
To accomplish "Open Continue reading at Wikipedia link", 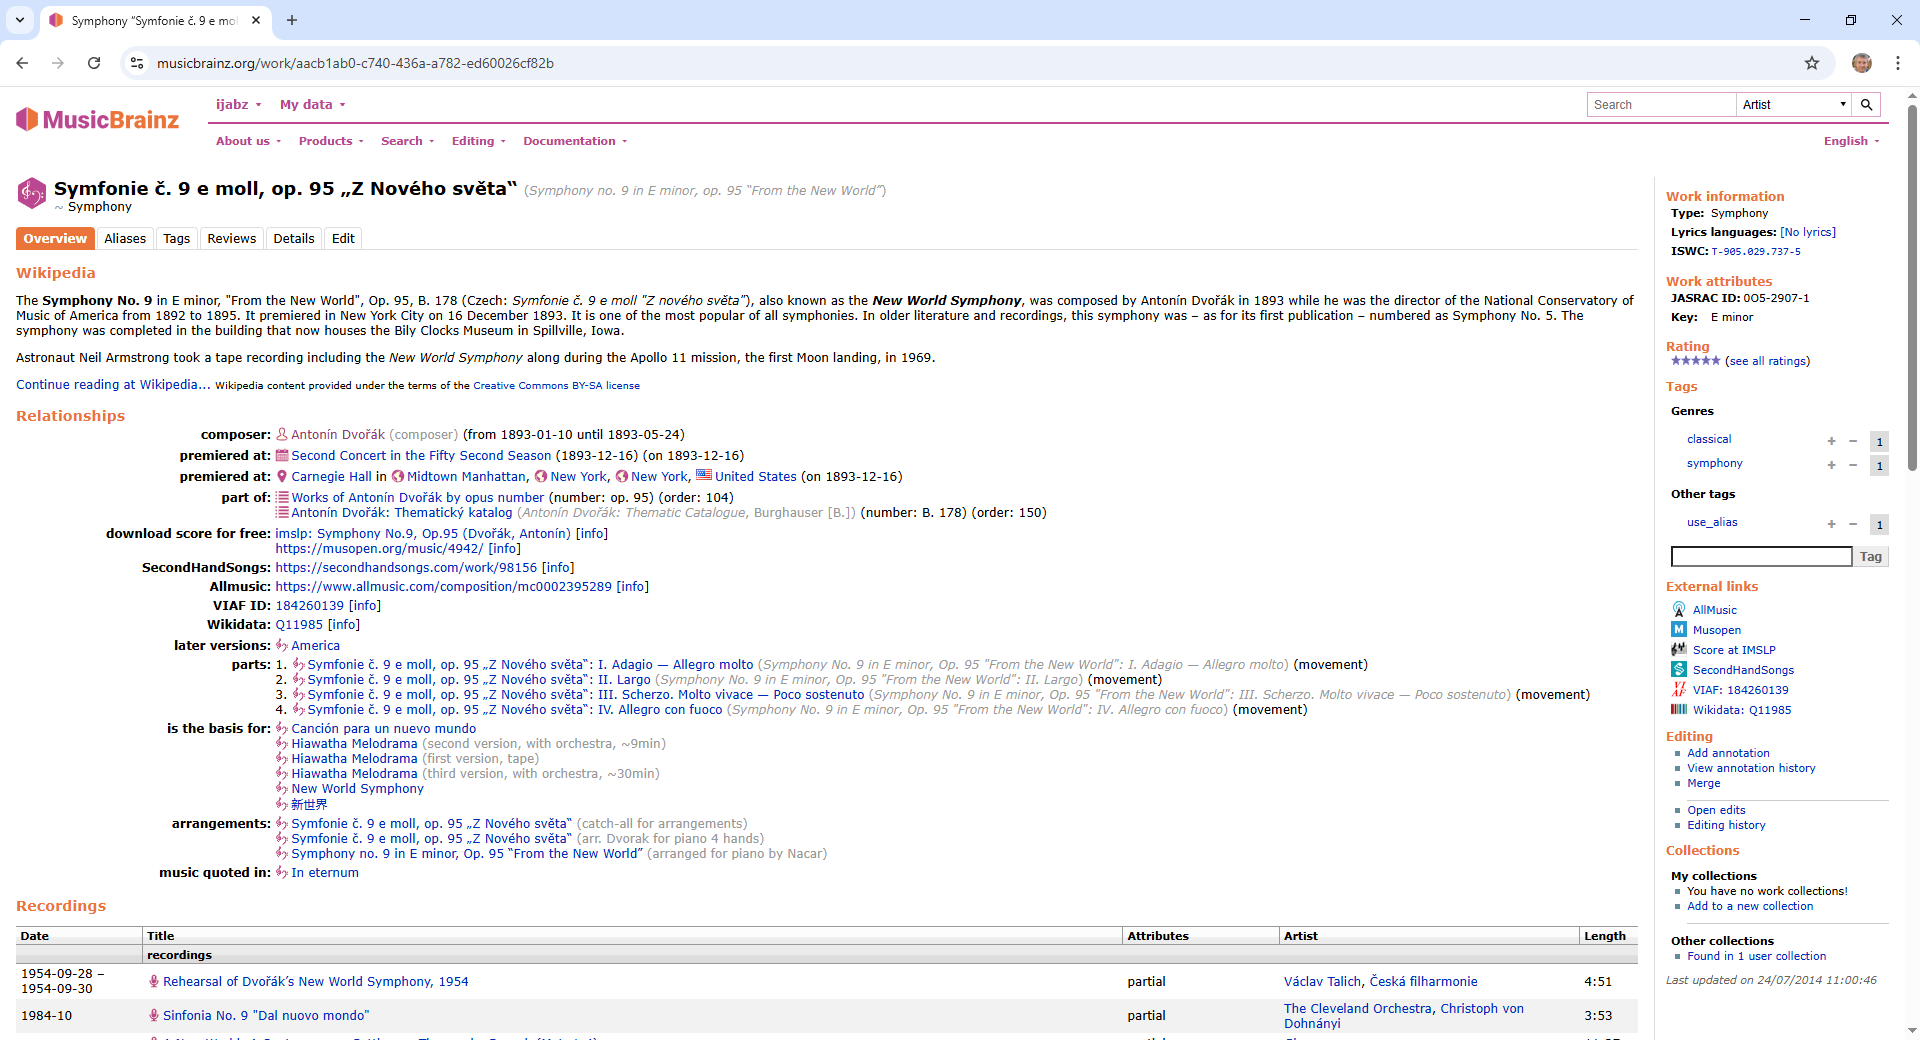I will click(x=113, y=385).
